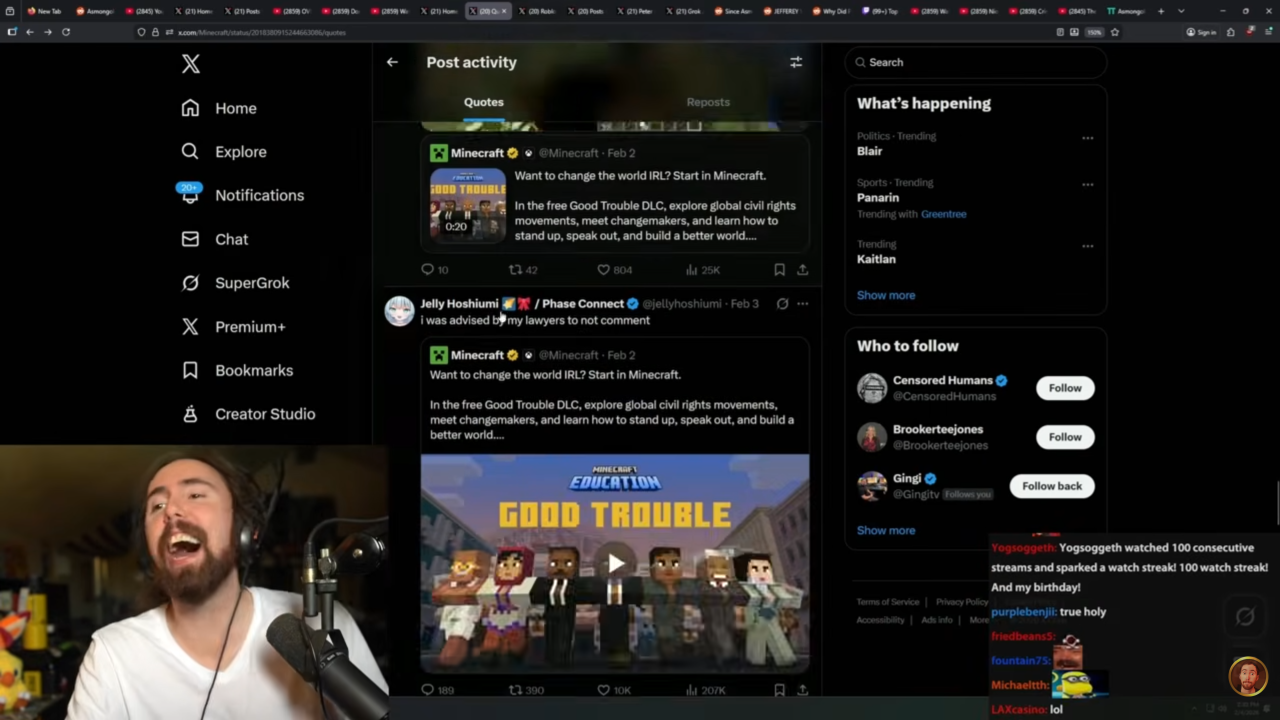This screenshot has width=1280, height=720.
Task: Follow back Gingi
Action: 1052,486
